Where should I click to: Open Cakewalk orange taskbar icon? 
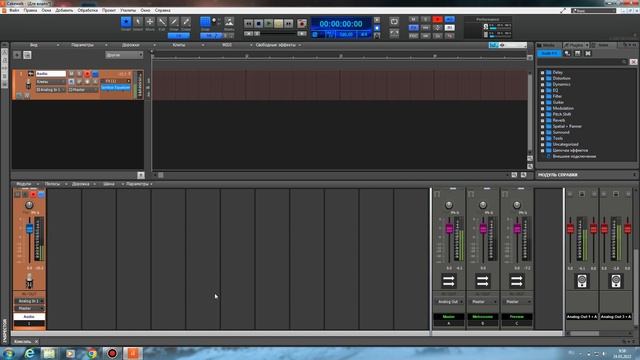point(133,353)
